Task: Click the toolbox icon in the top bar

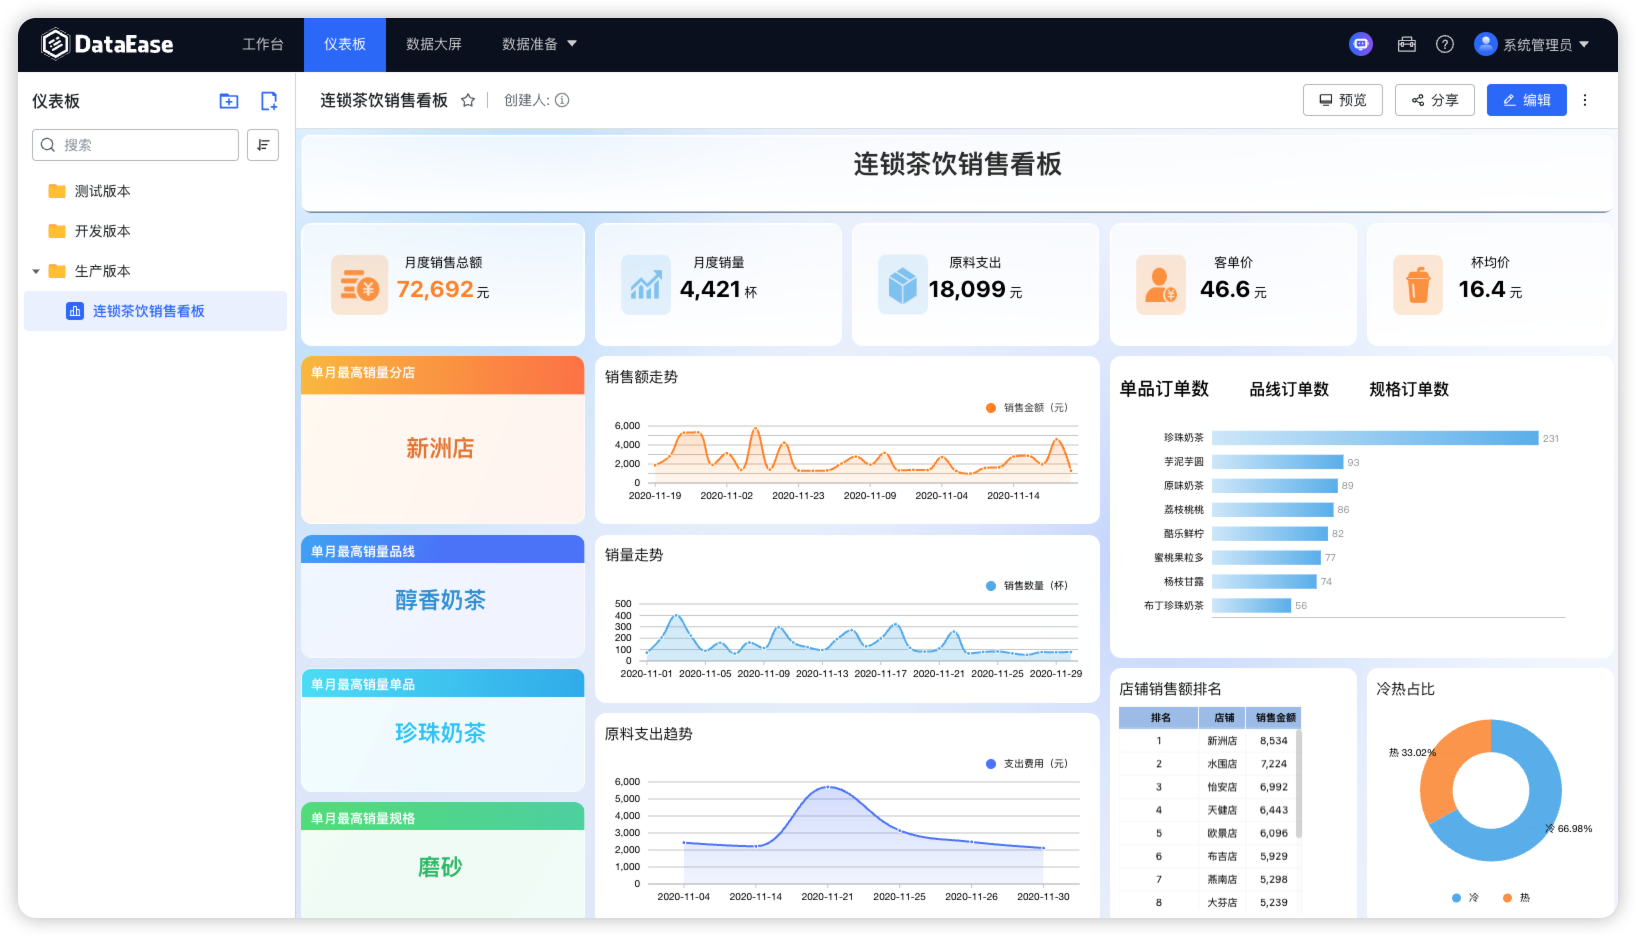Action: (x=1406, y=44)
